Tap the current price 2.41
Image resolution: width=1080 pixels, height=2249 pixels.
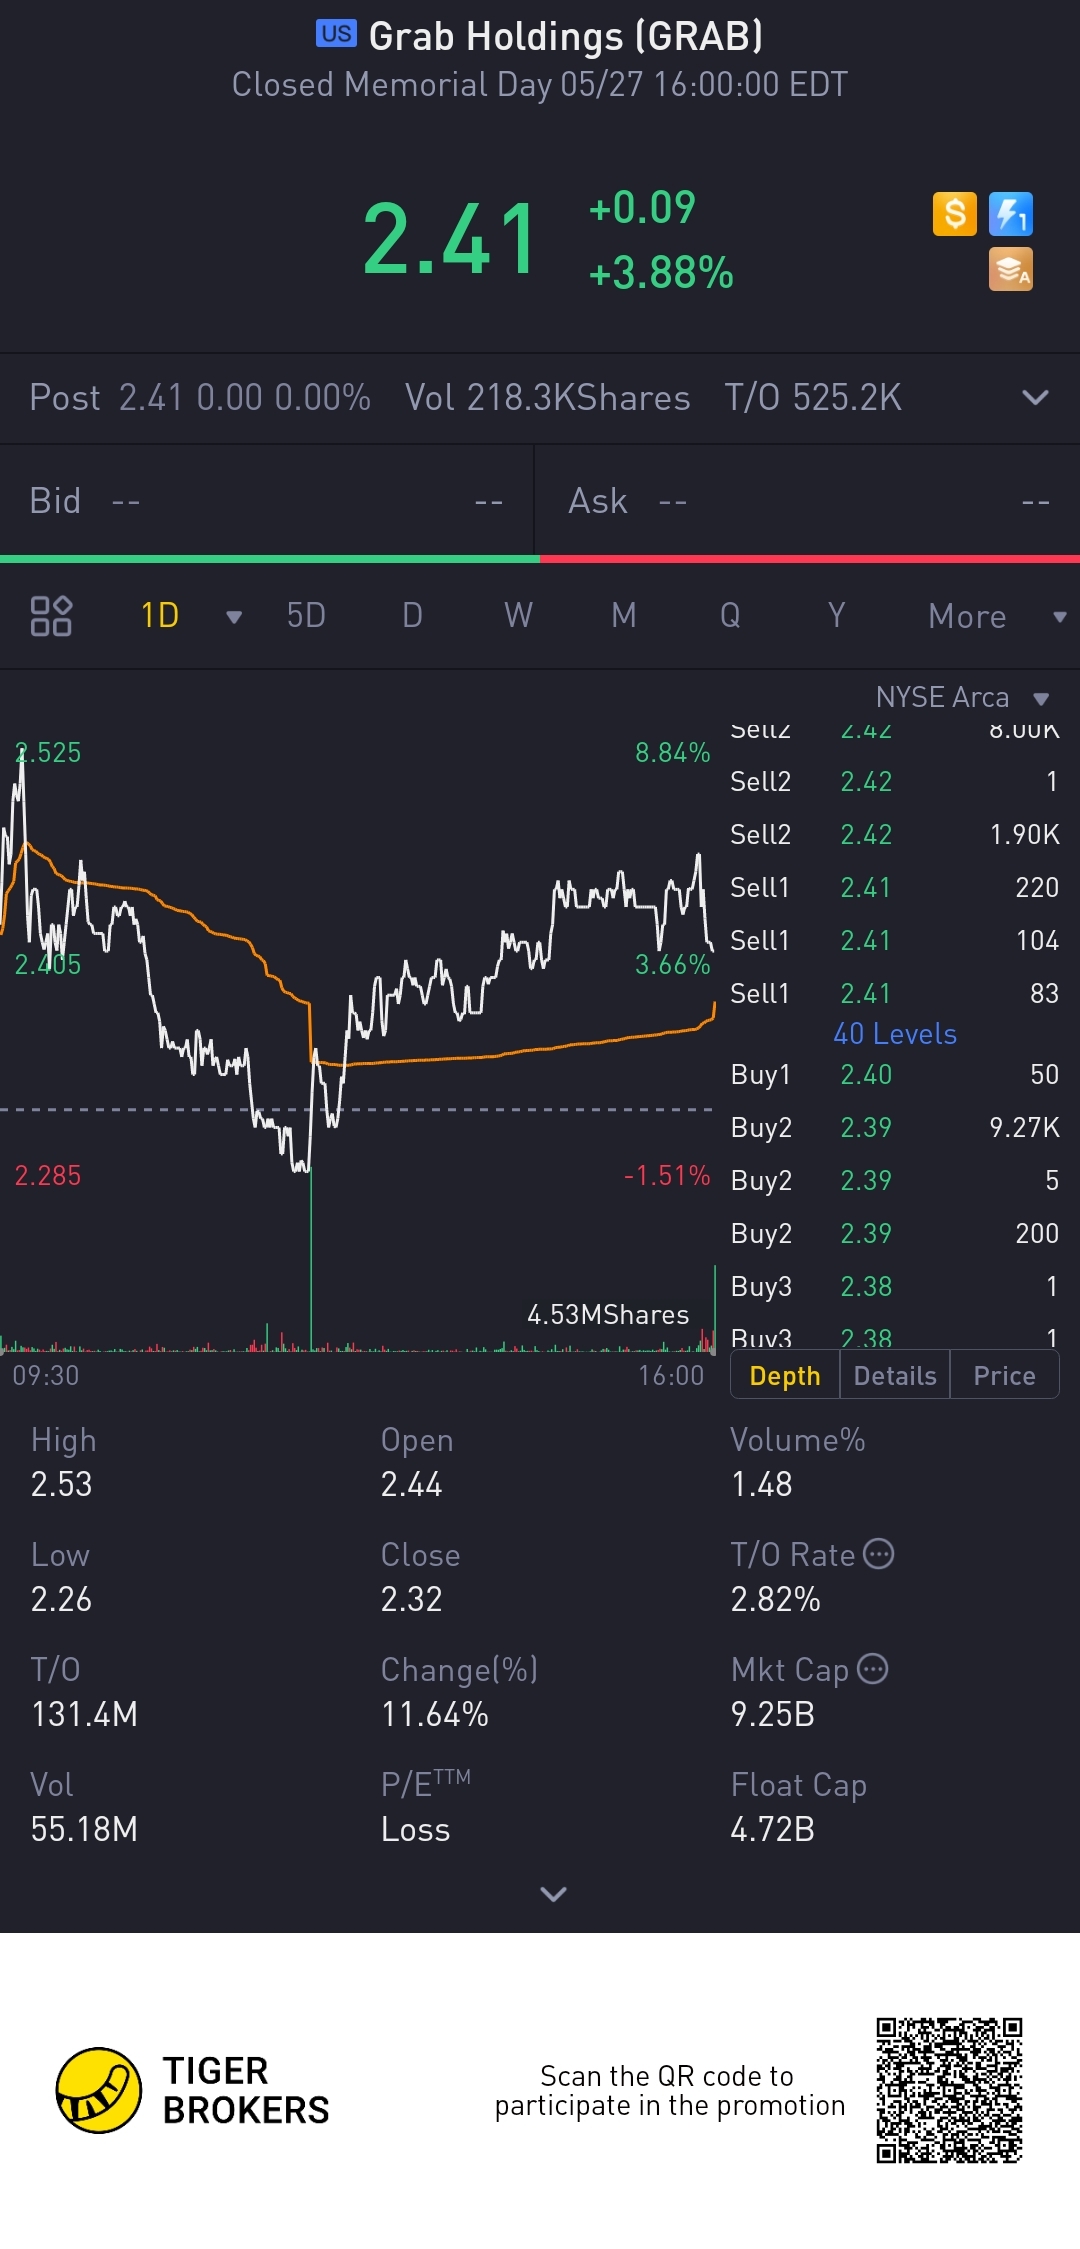(450, 239)
